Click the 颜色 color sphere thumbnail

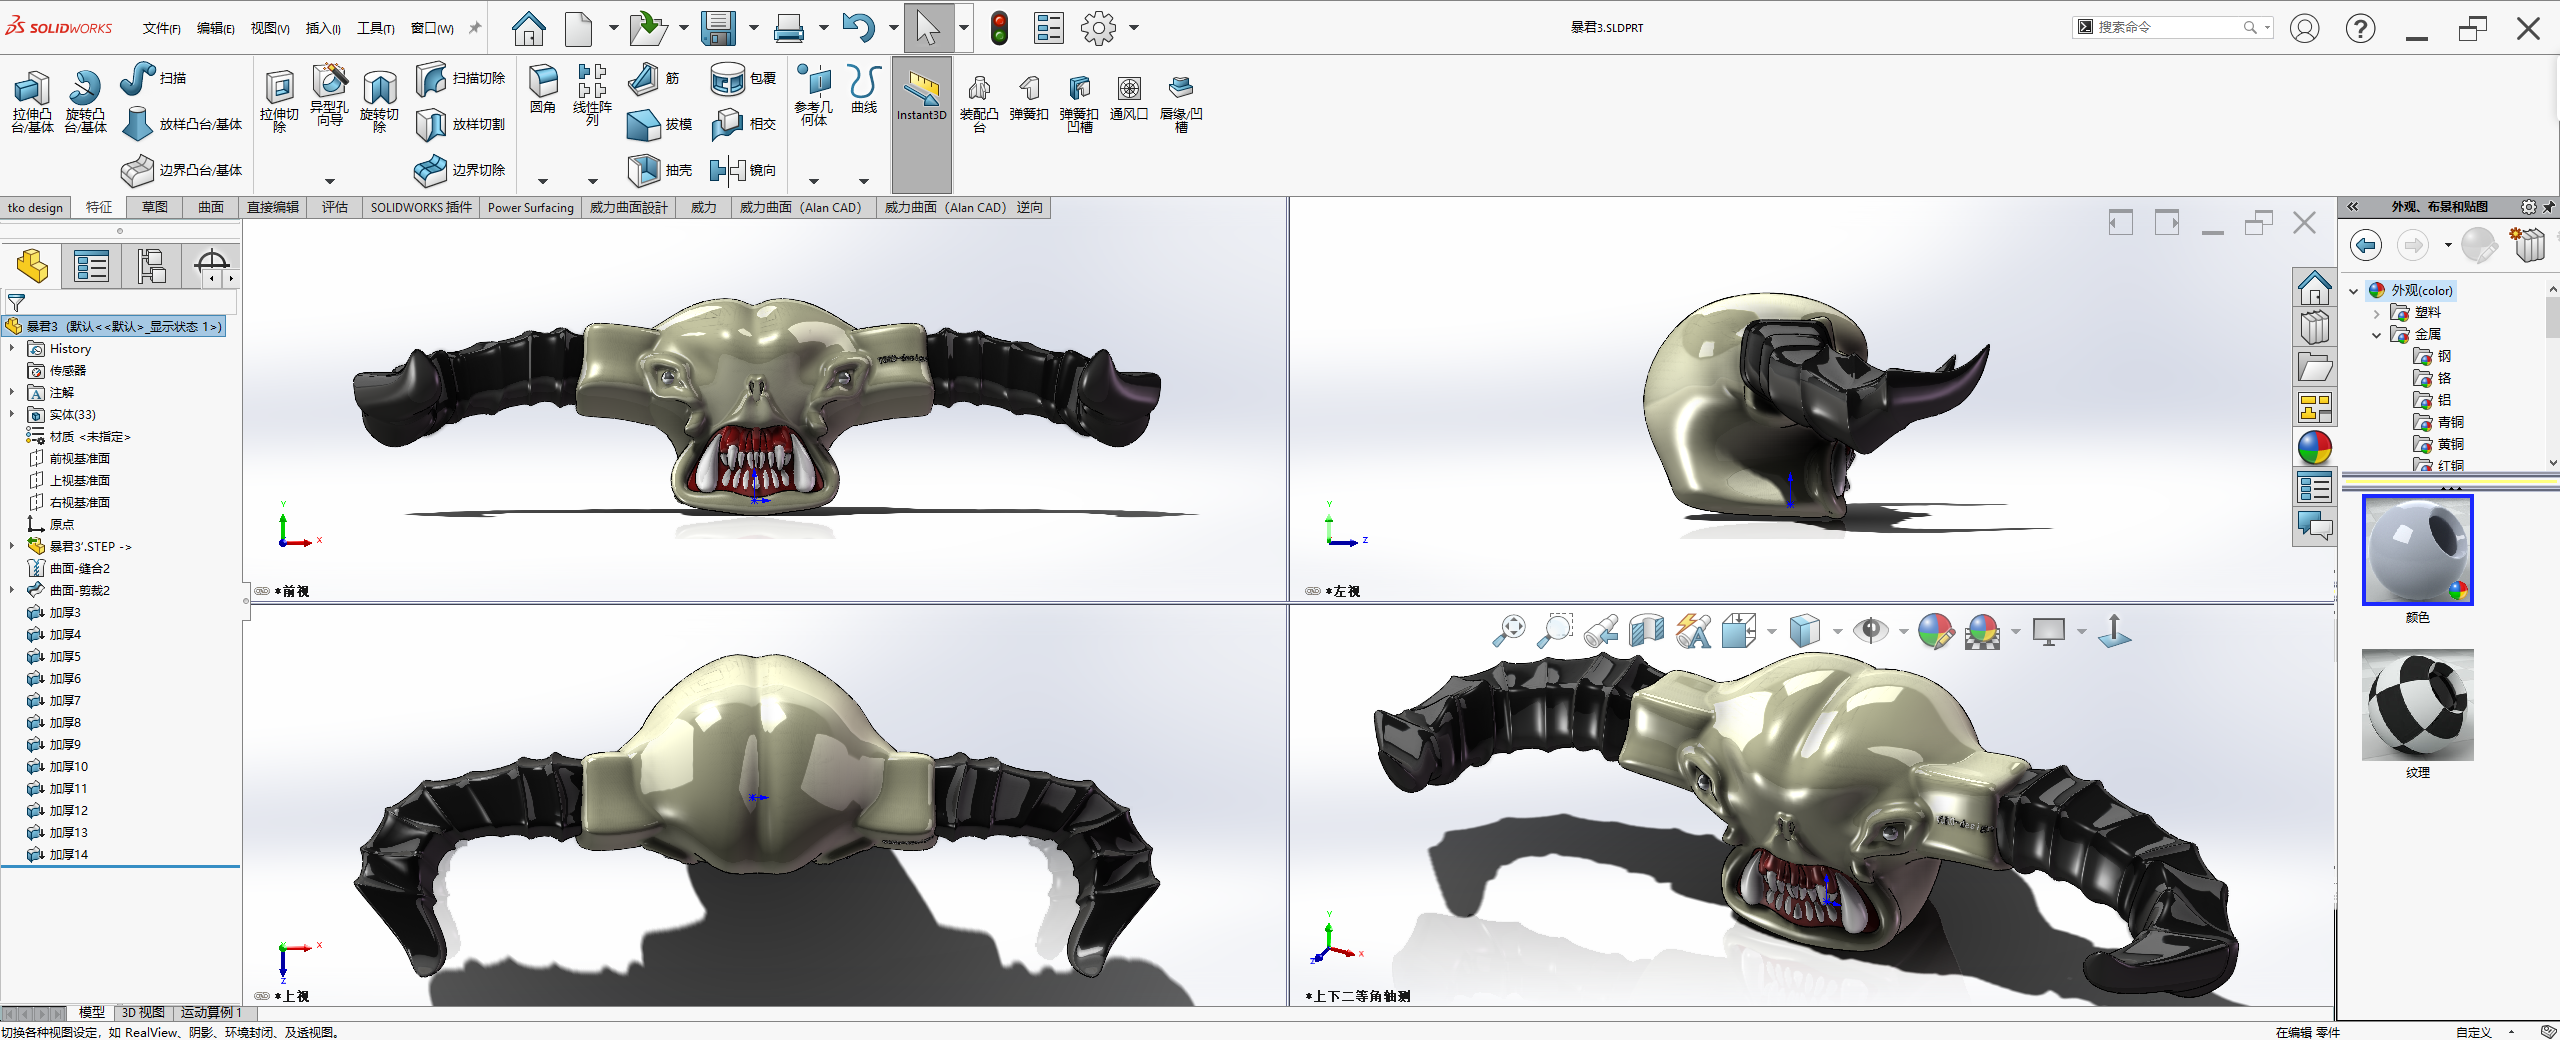(2417, 550)
